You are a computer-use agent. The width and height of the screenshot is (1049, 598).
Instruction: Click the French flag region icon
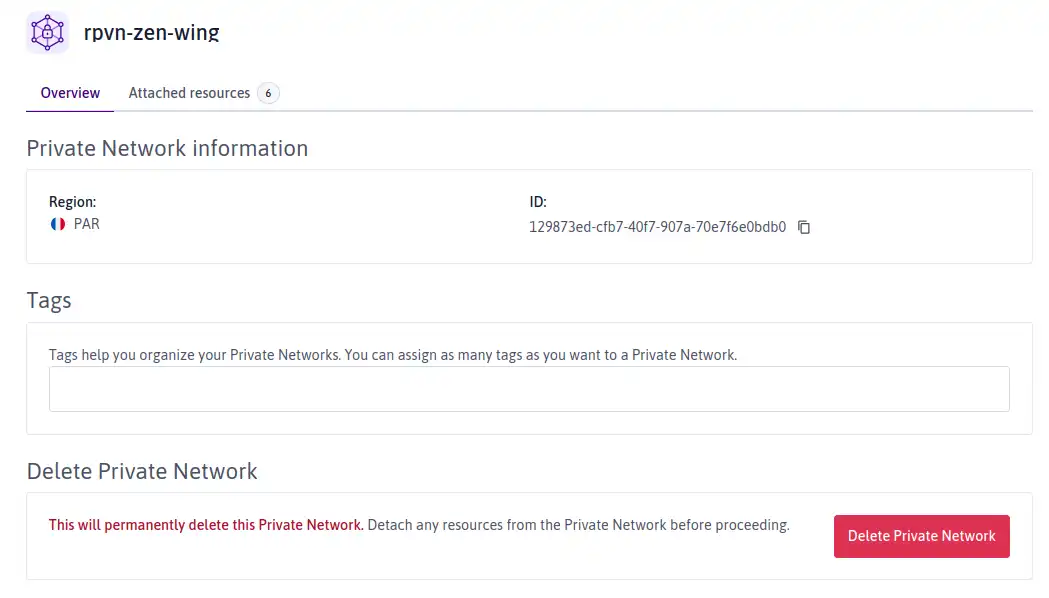[x=58, y=224]
